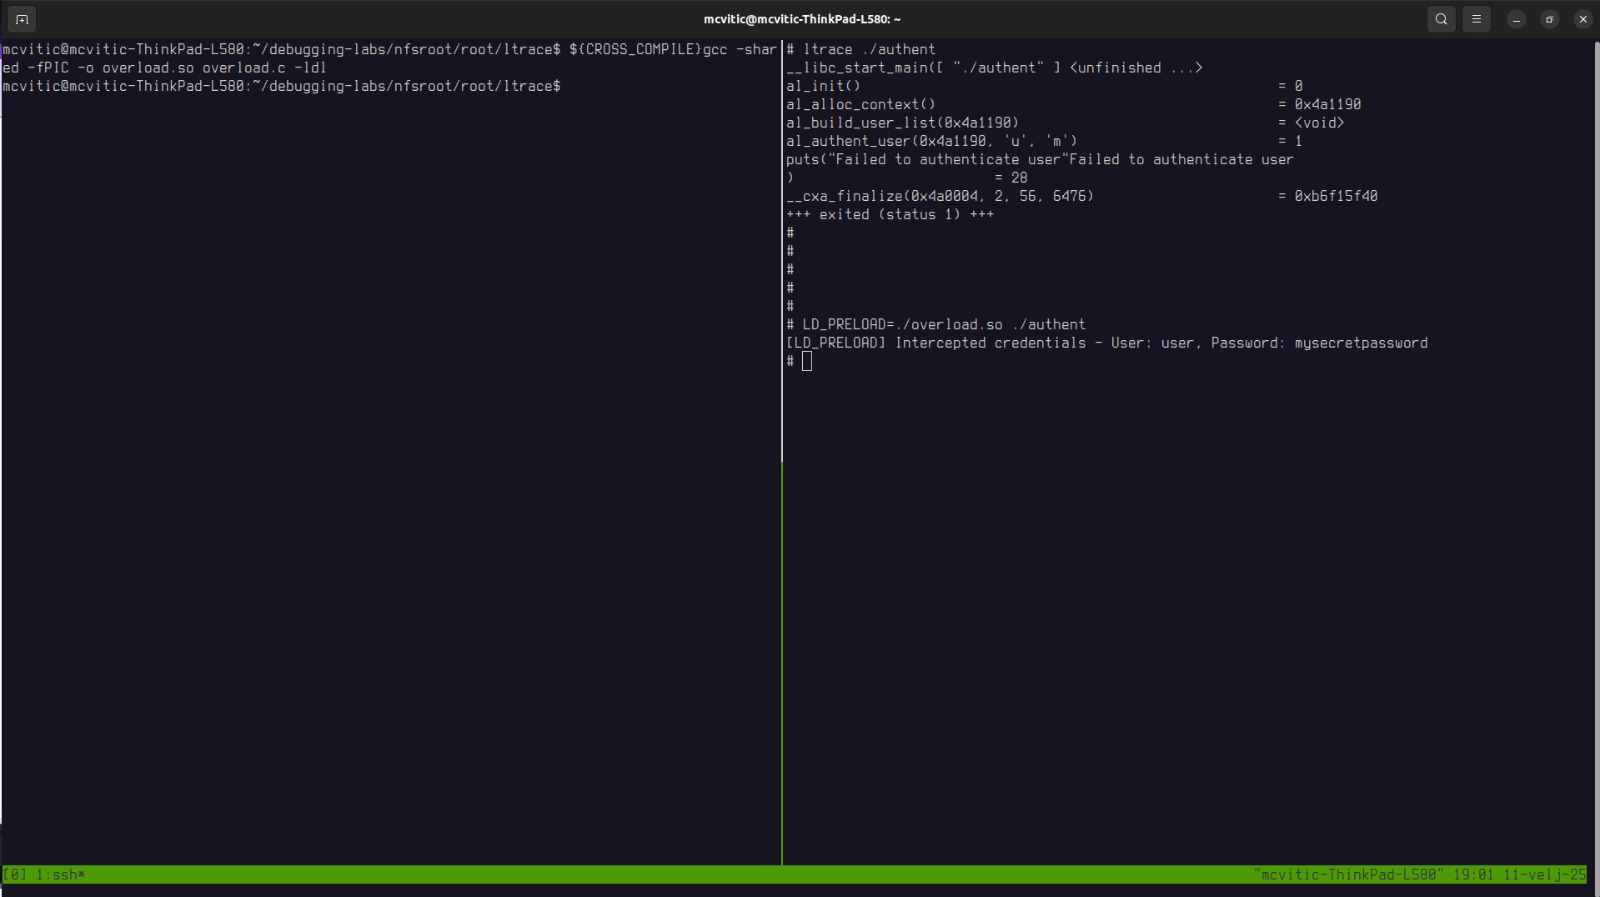Open the hamburger menu in title bar

point(1476,19)
